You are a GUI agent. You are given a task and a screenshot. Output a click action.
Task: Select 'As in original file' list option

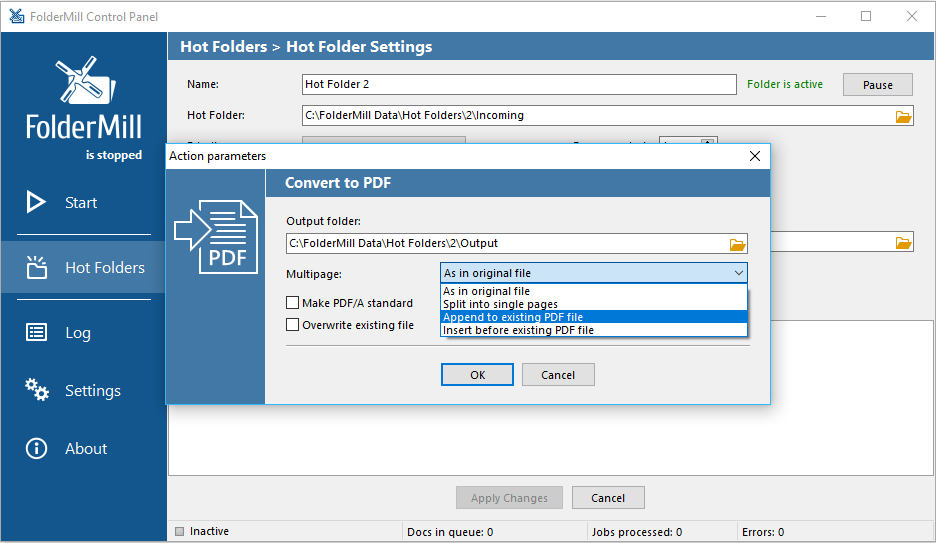click(x=486, y=291)
